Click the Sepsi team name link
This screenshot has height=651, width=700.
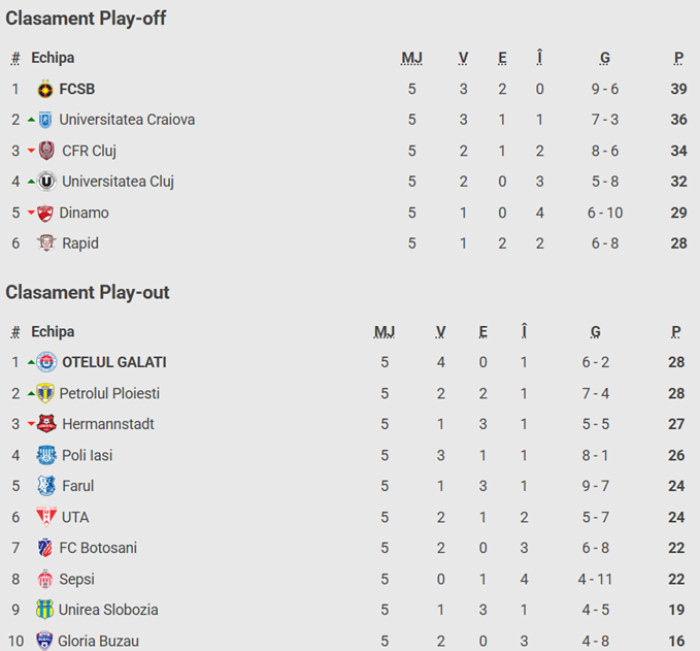(78, 579)
